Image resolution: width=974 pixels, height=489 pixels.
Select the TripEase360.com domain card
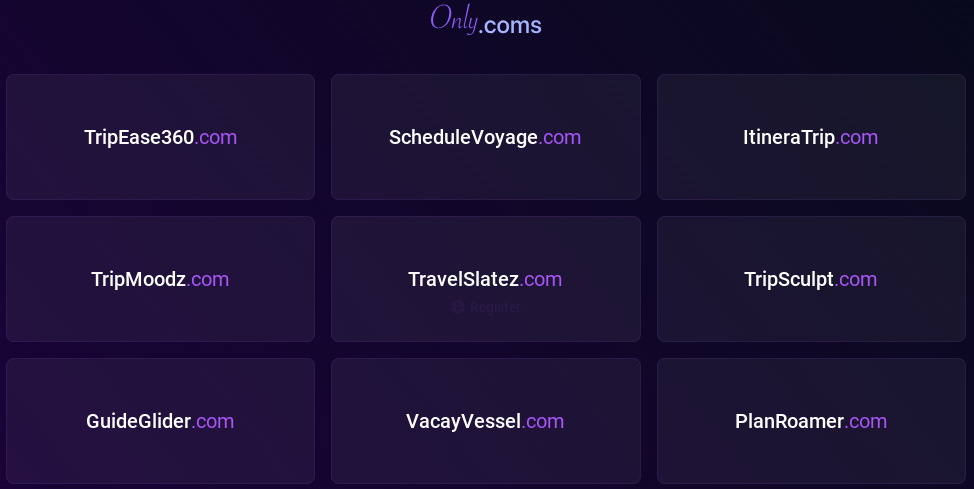click(x=160, y=137)
